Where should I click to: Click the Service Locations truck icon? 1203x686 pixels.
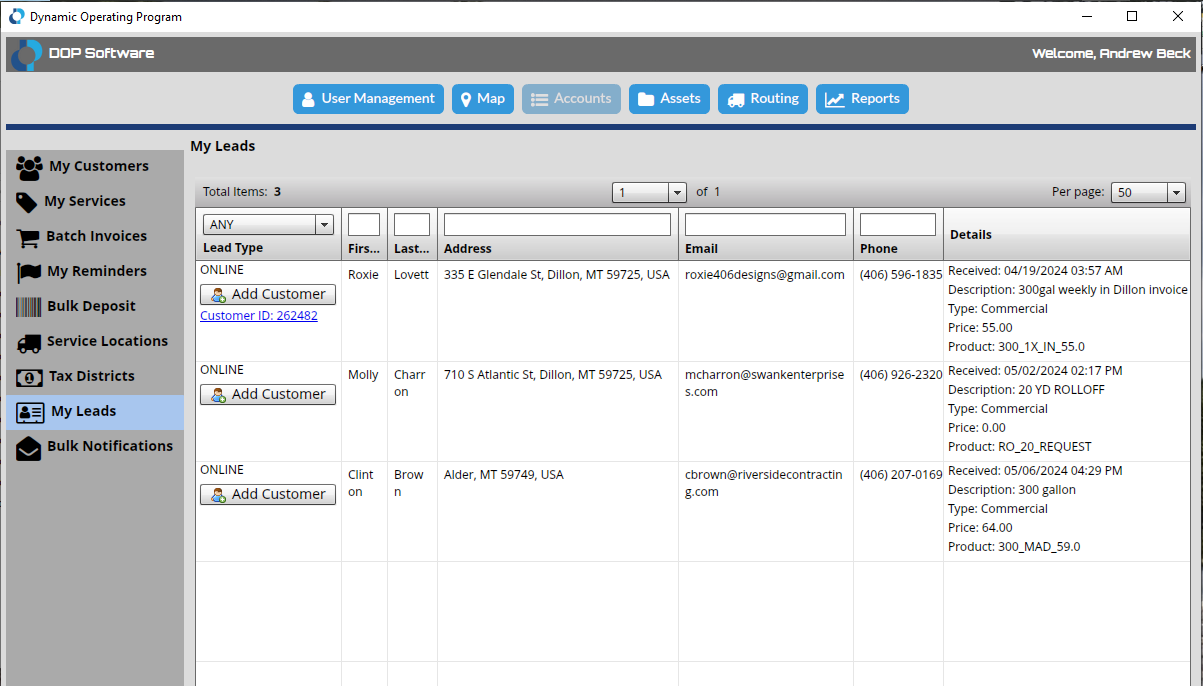[29, 342]
